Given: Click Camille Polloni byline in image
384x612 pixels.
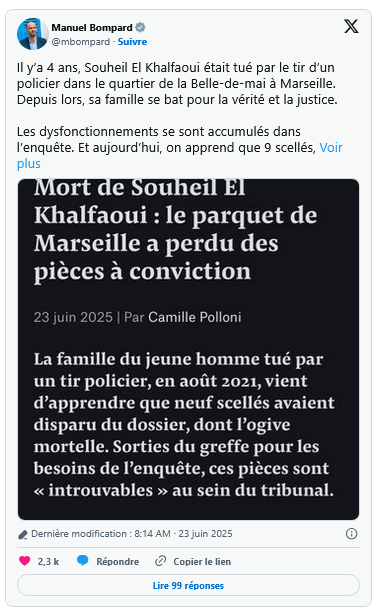Looking at the screenshot, I should click(195, 317).
